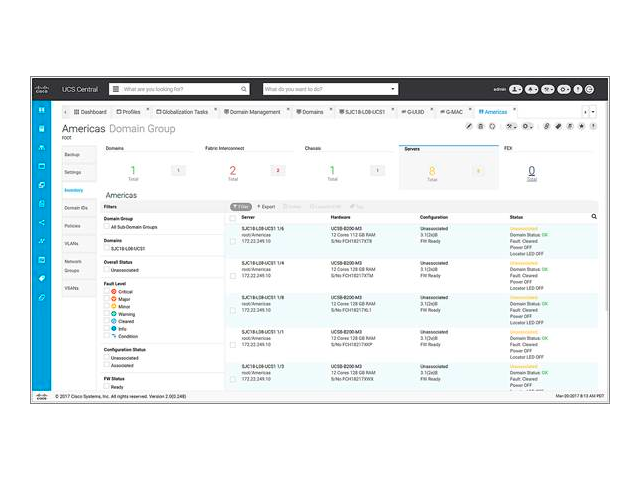The width and height of the screenshot is (640, 480).
Task: Open the tab list dropdown arrow
Action: pos(593,112)
